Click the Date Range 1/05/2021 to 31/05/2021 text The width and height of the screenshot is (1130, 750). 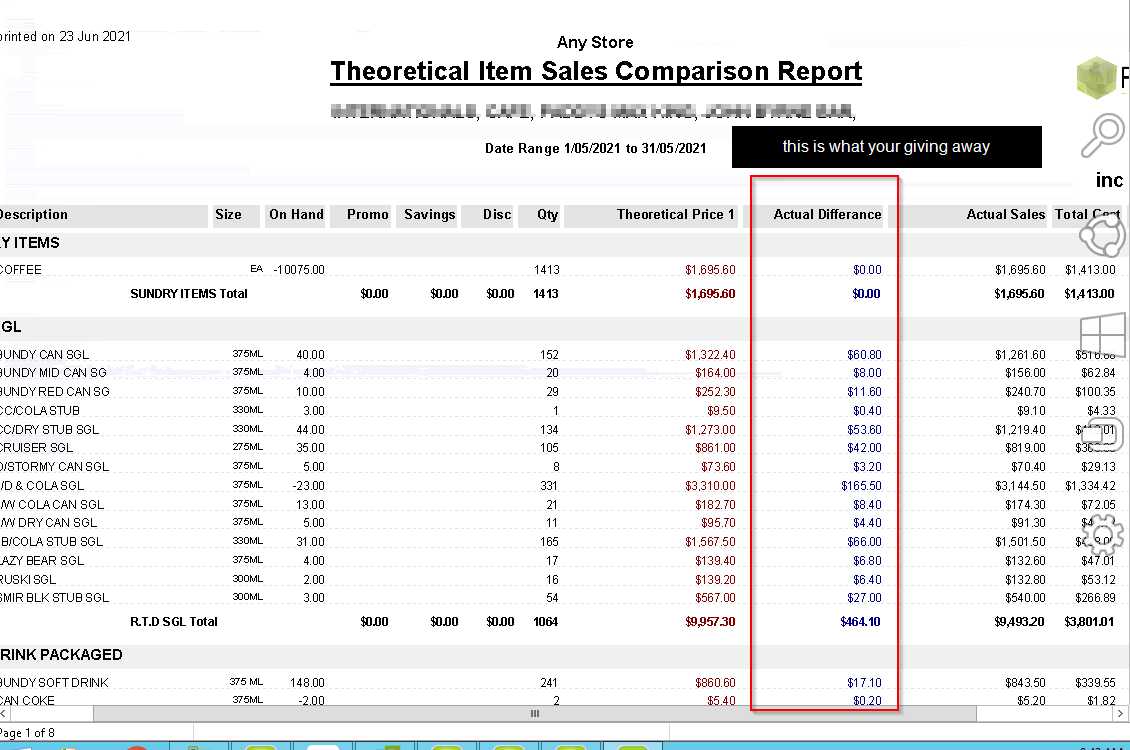pos(595,148)
